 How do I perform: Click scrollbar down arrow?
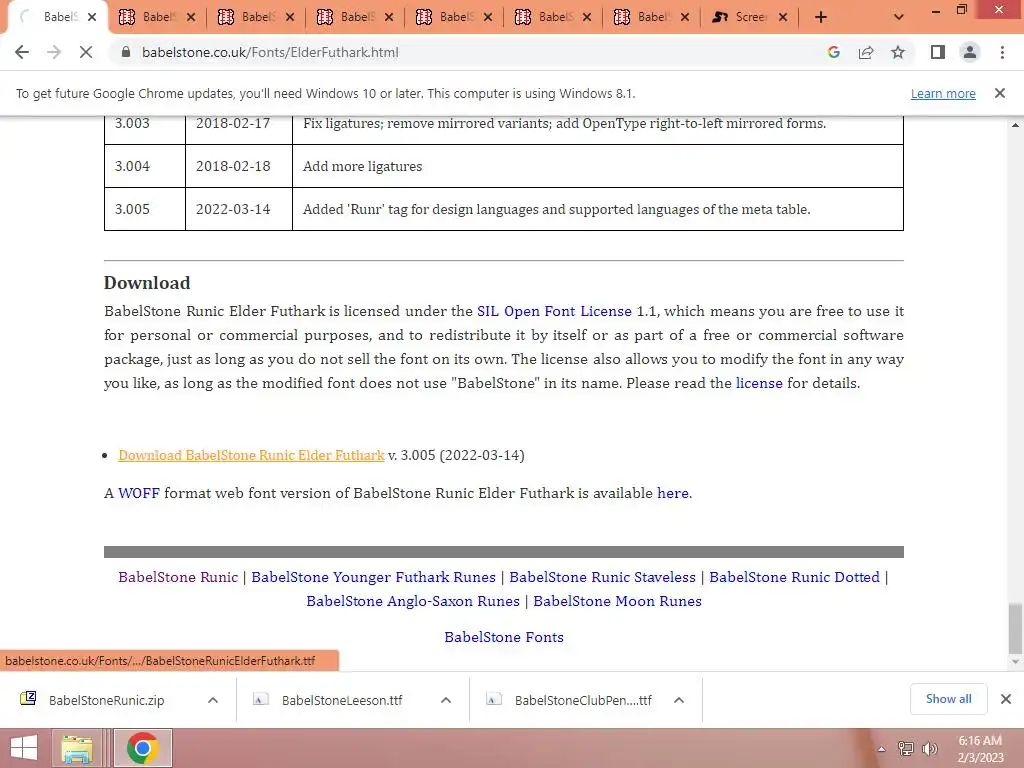pos(1015,662)
